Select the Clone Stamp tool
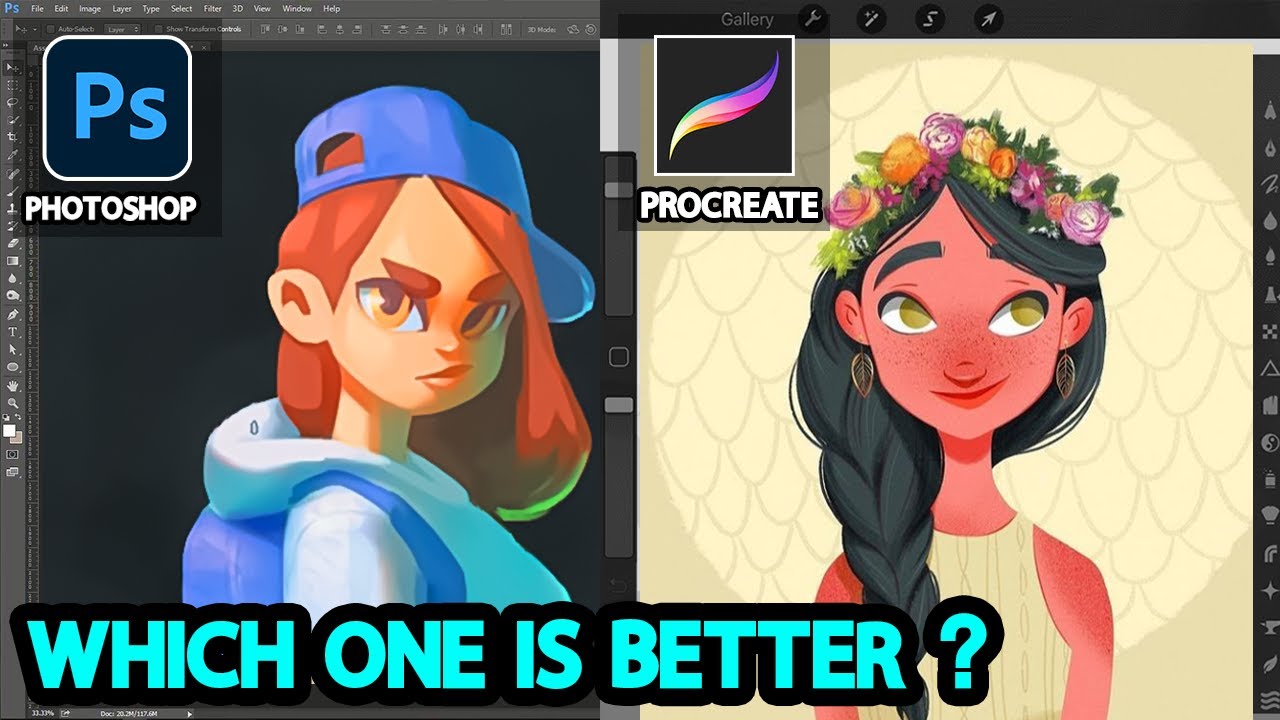 (13, 208)
